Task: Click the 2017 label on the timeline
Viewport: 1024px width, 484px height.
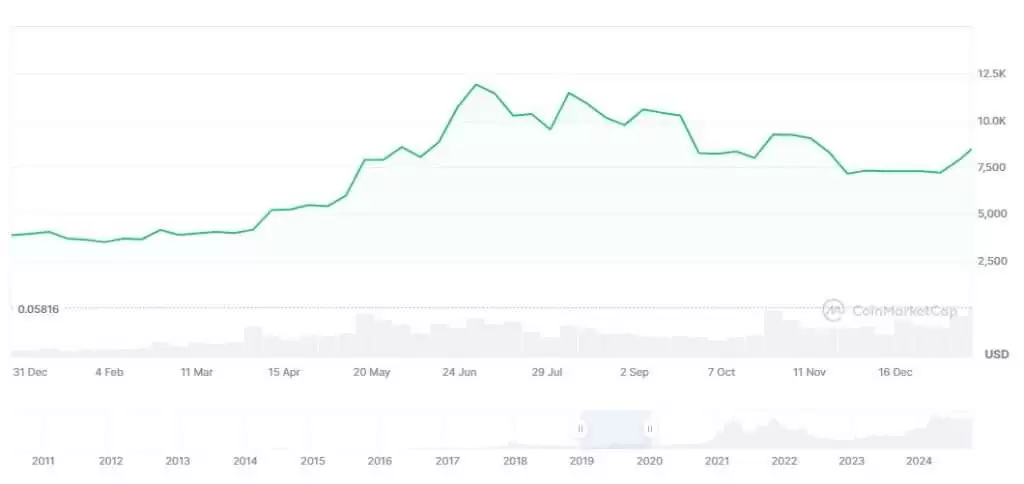Action: pos(447,462)
